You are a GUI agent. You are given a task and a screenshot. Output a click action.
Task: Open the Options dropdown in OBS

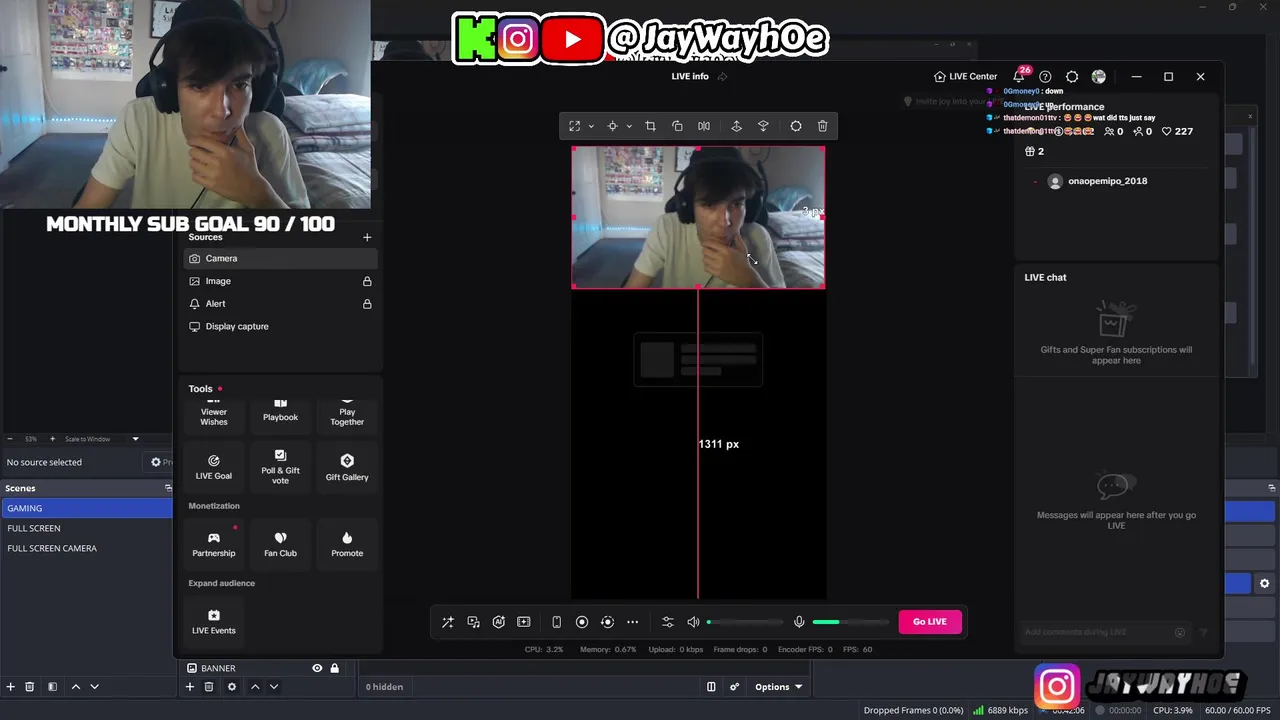[x=778, y=687]
